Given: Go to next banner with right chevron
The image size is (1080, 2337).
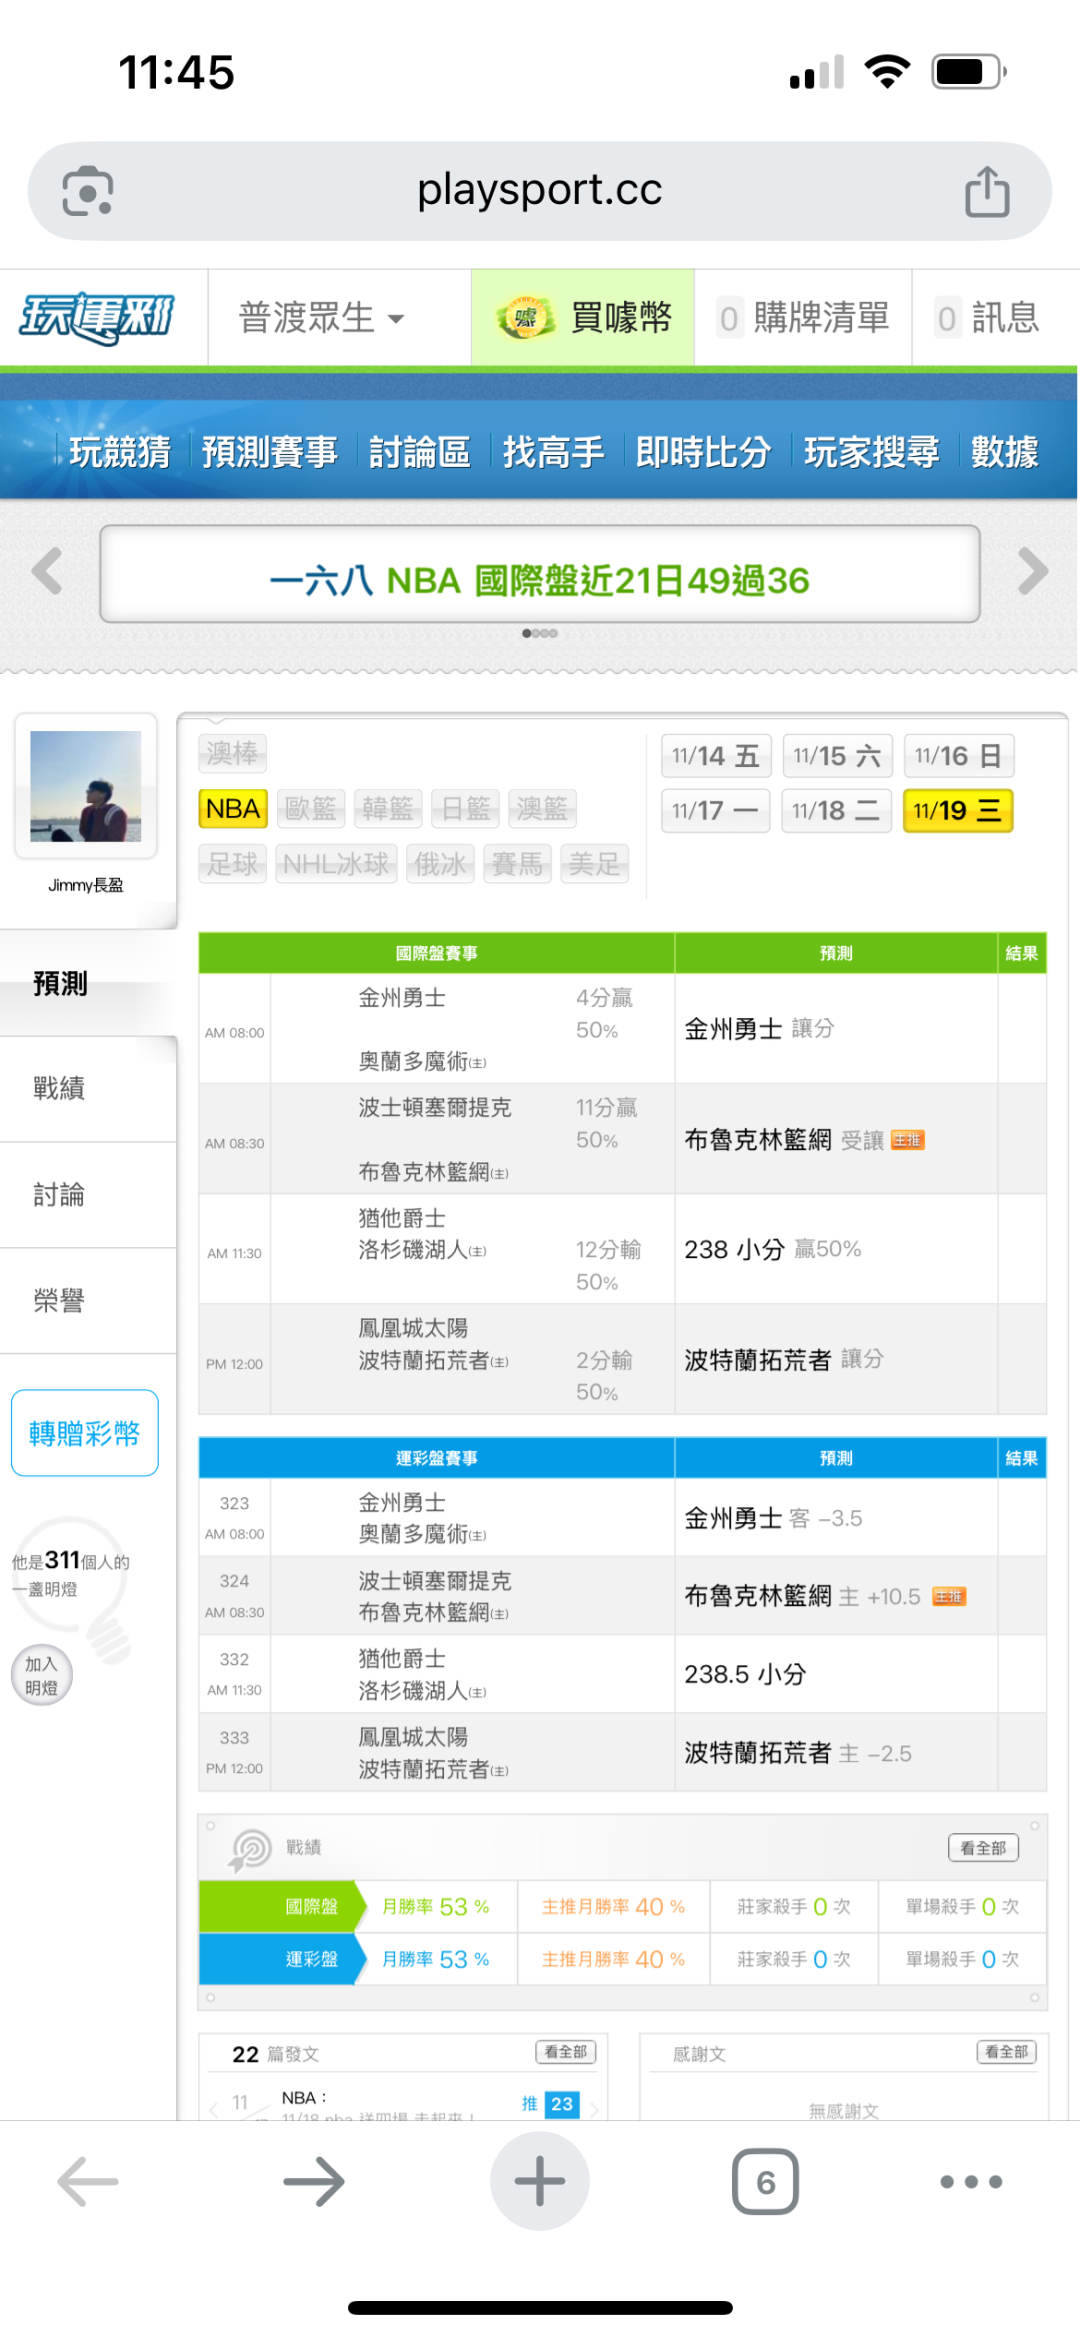Looking at the screenshot, I should pos(1032,572).
